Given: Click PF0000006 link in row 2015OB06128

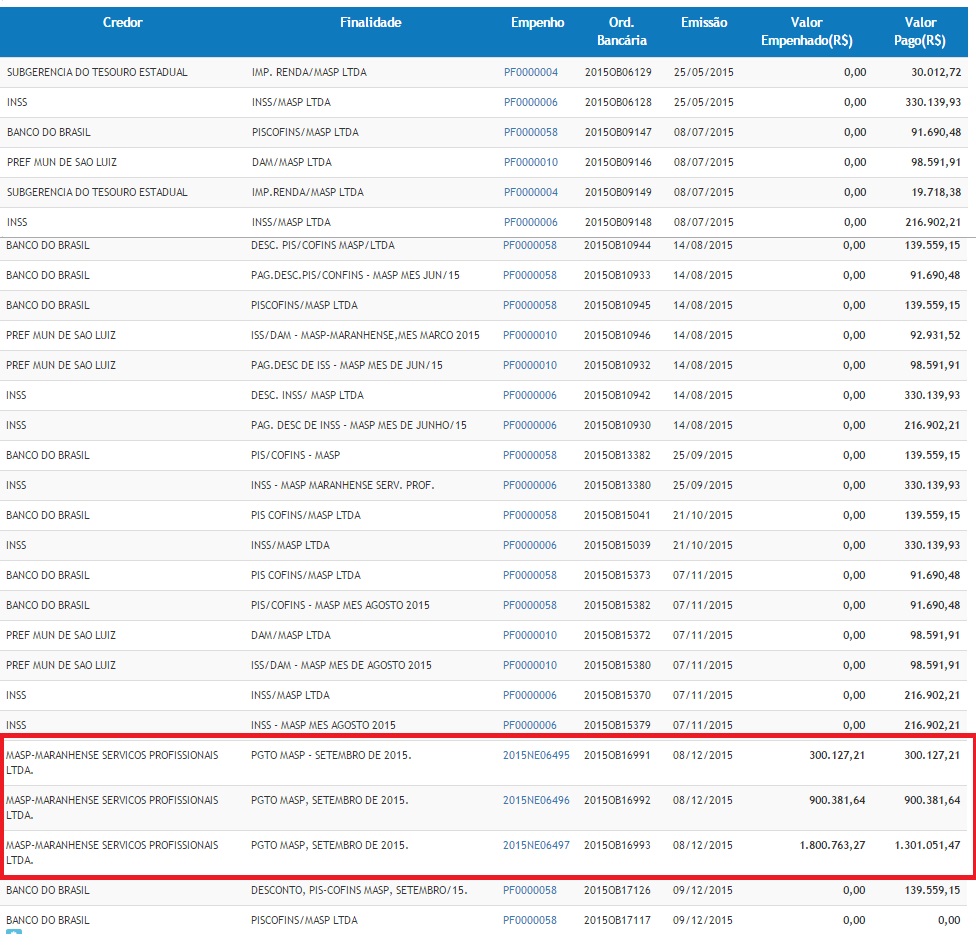Looking at the screenshot, I should tap(530, 102).
